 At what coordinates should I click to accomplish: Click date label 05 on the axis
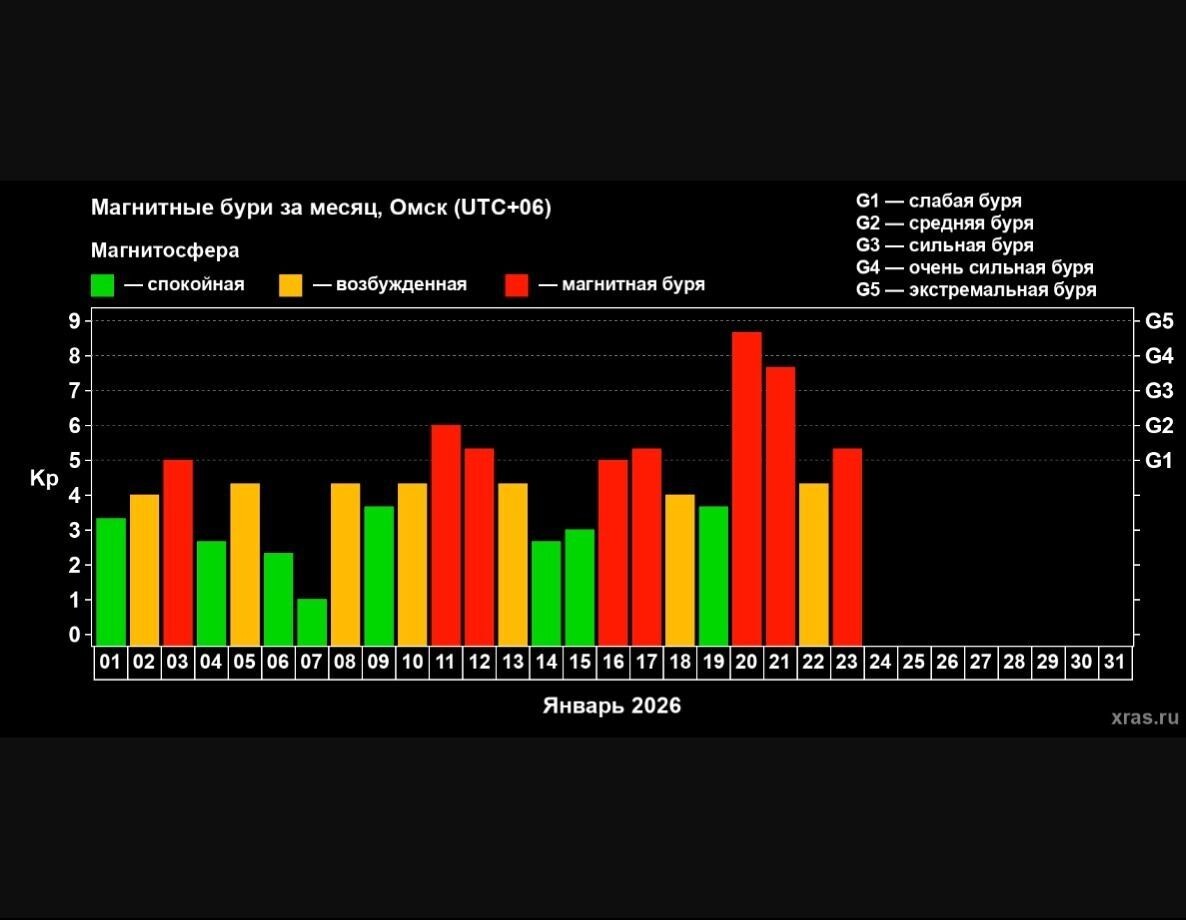[x=244, y=662]
